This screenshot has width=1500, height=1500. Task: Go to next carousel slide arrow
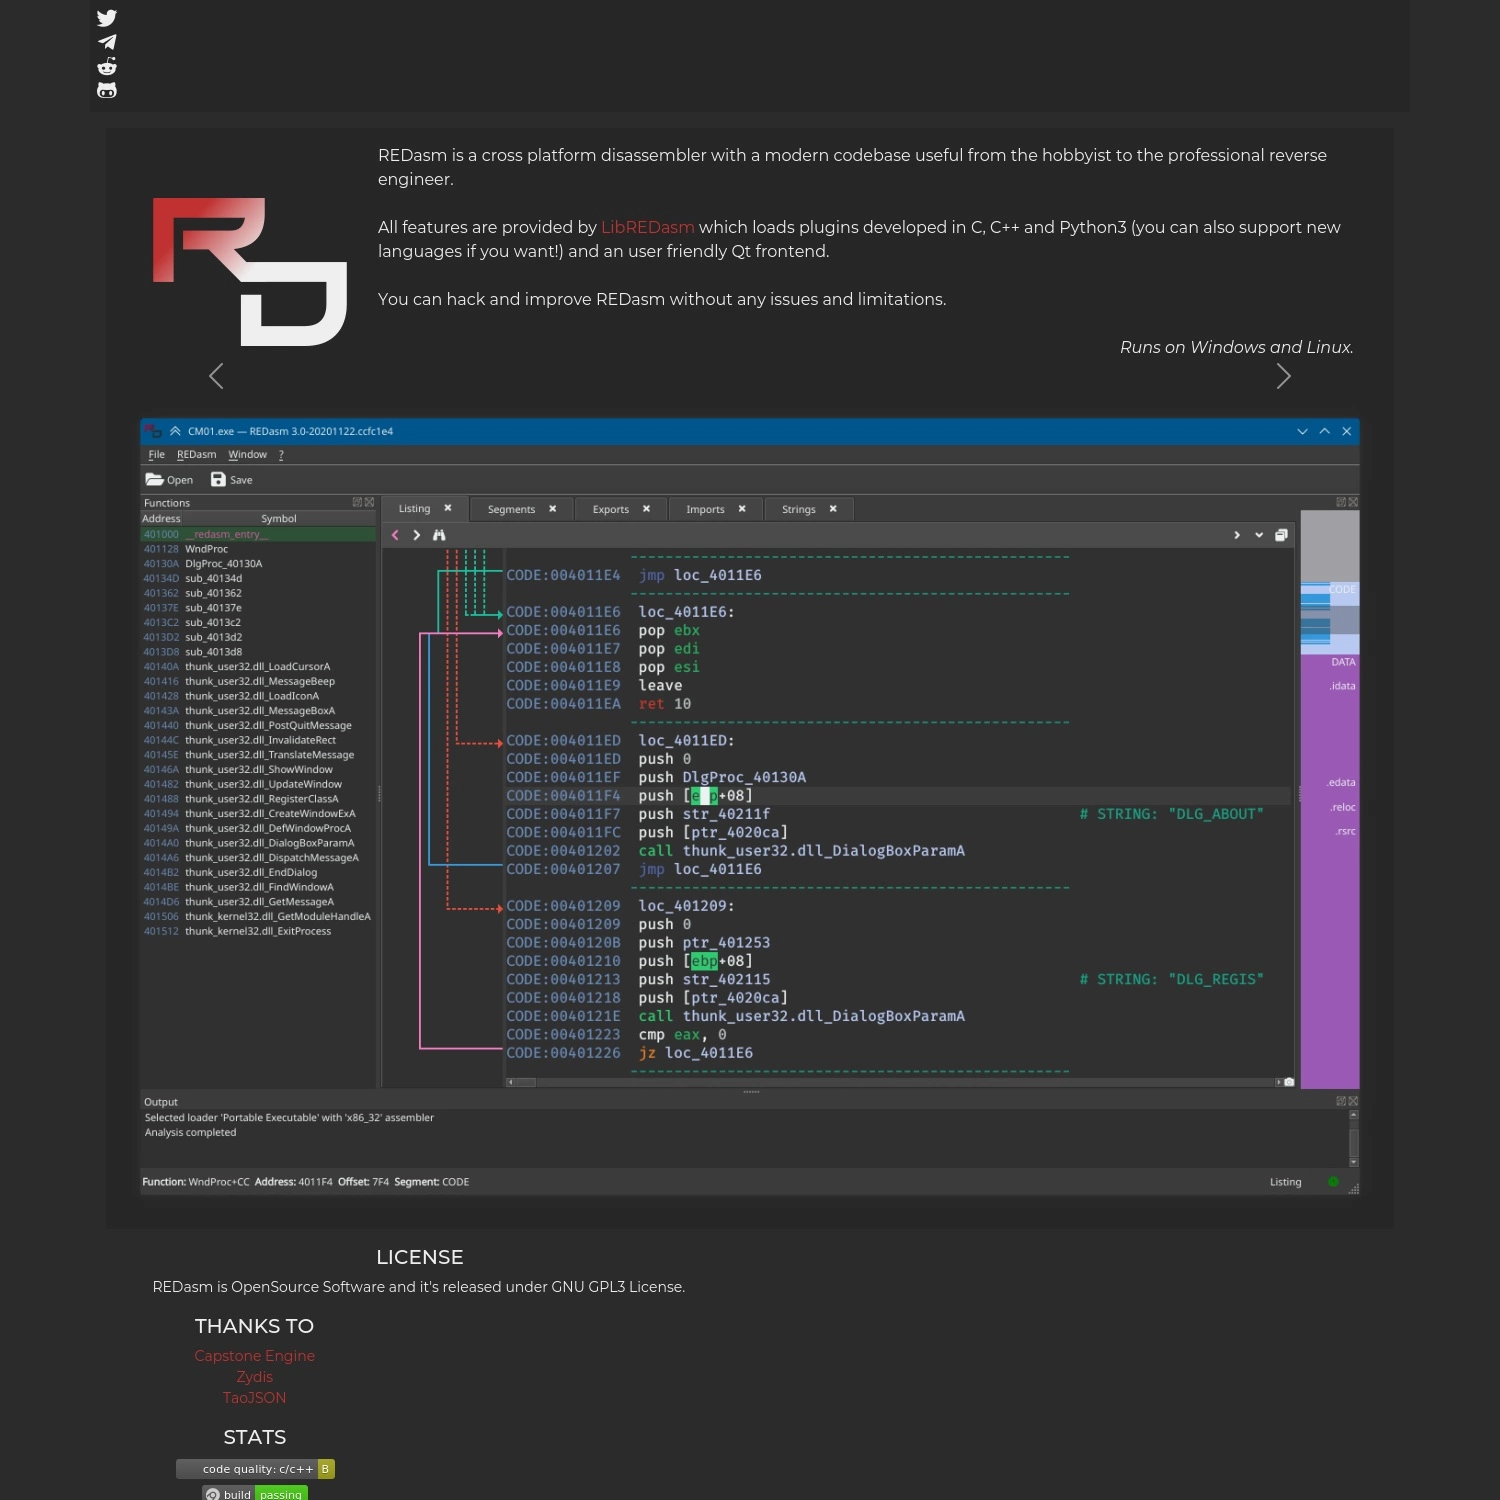[x=1284, y=376]
